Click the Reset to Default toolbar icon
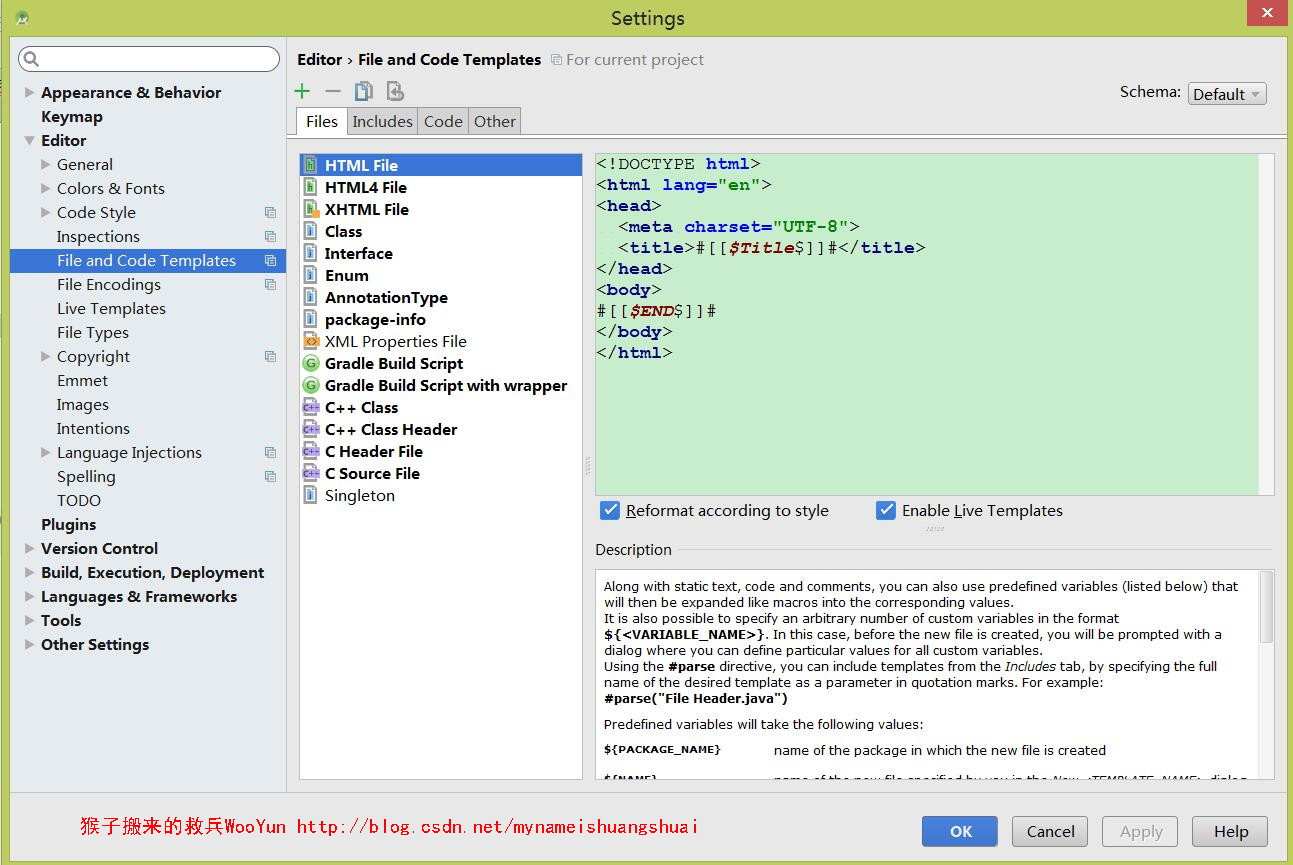The height and width of the screenshot is (865, 1293). [x=395, y=91]
